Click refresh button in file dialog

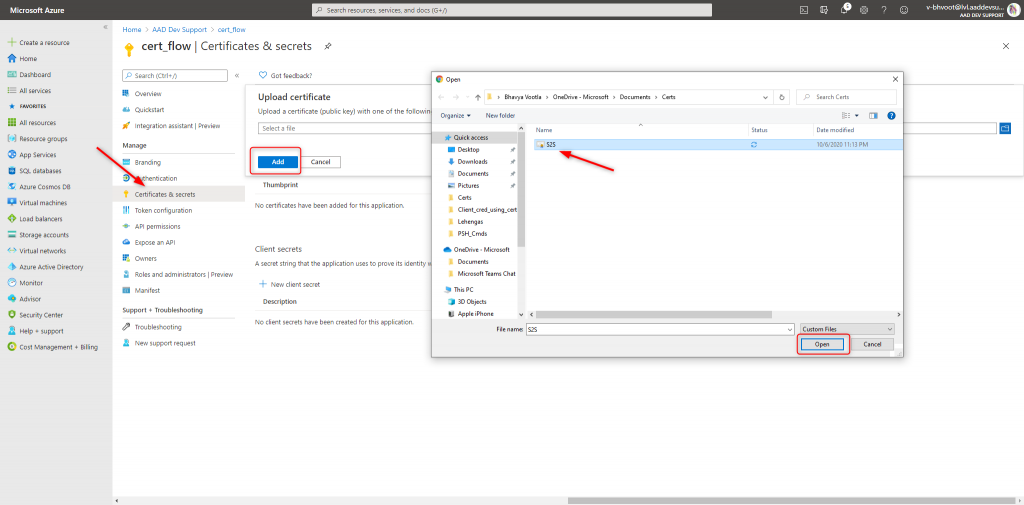[781, 97]
